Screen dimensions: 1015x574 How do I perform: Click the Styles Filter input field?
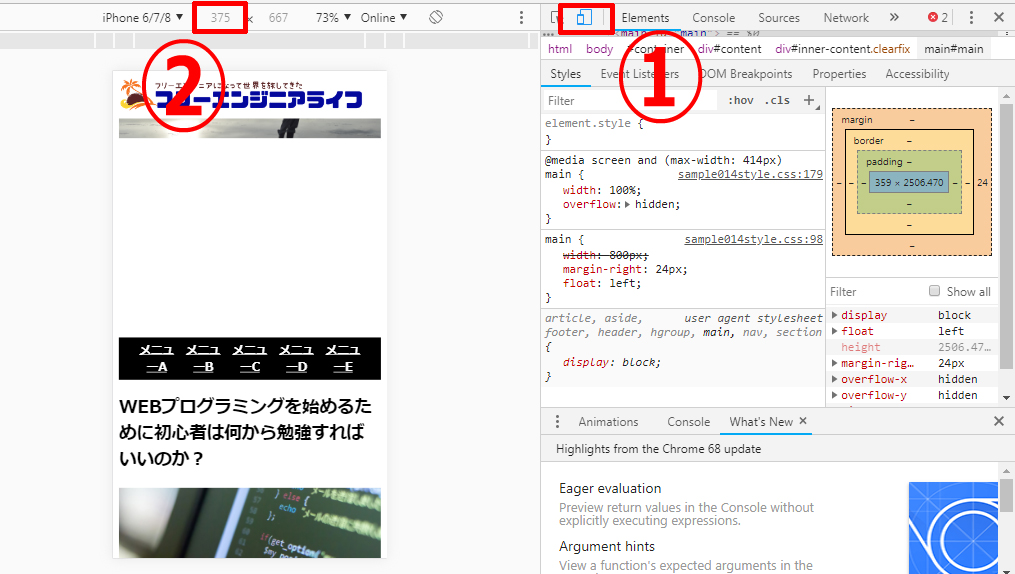pyautogui.click(x=630, y=101)
